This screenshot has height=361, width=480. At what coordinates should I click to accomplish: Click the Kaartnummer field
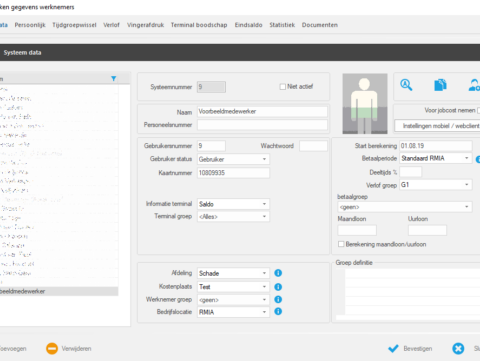233,173
